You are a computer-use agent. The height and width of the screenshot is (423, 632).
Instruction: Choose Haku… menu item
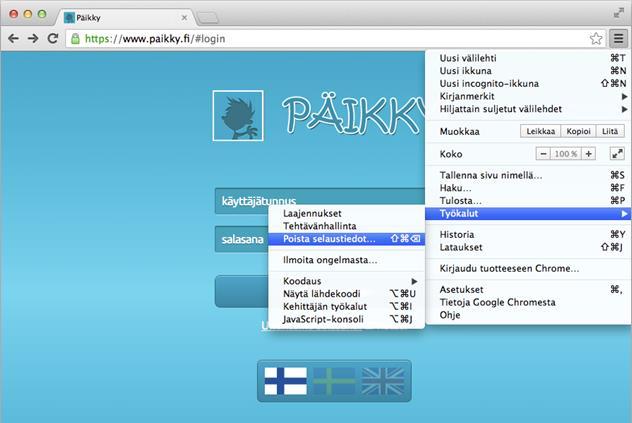coord(528,188)
